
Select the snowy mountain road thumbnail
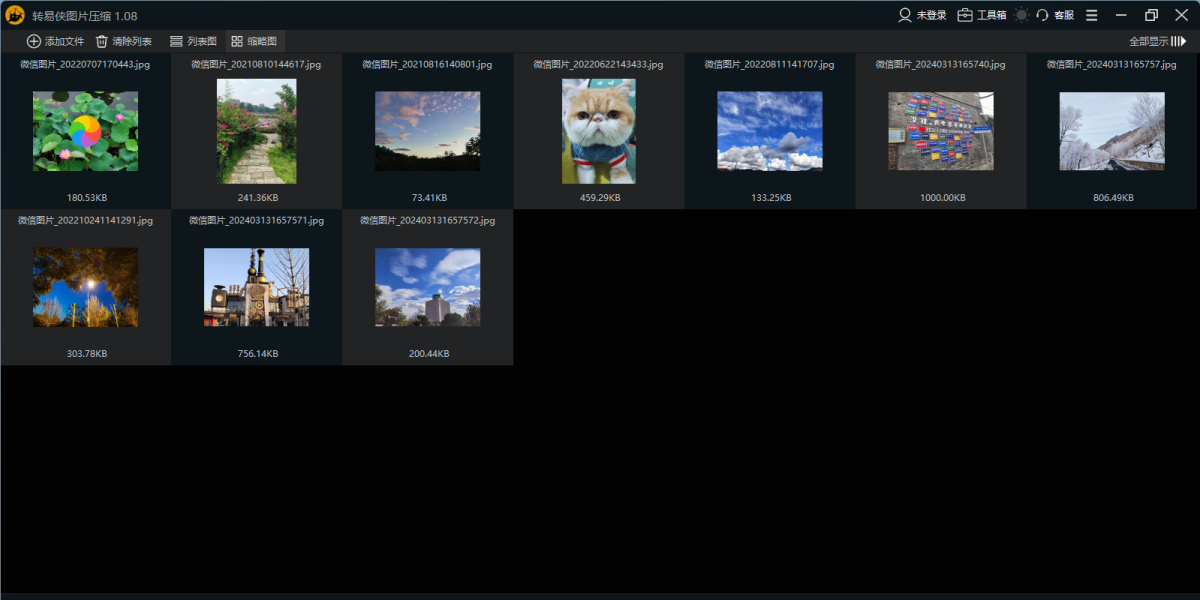pos(1112,131)
